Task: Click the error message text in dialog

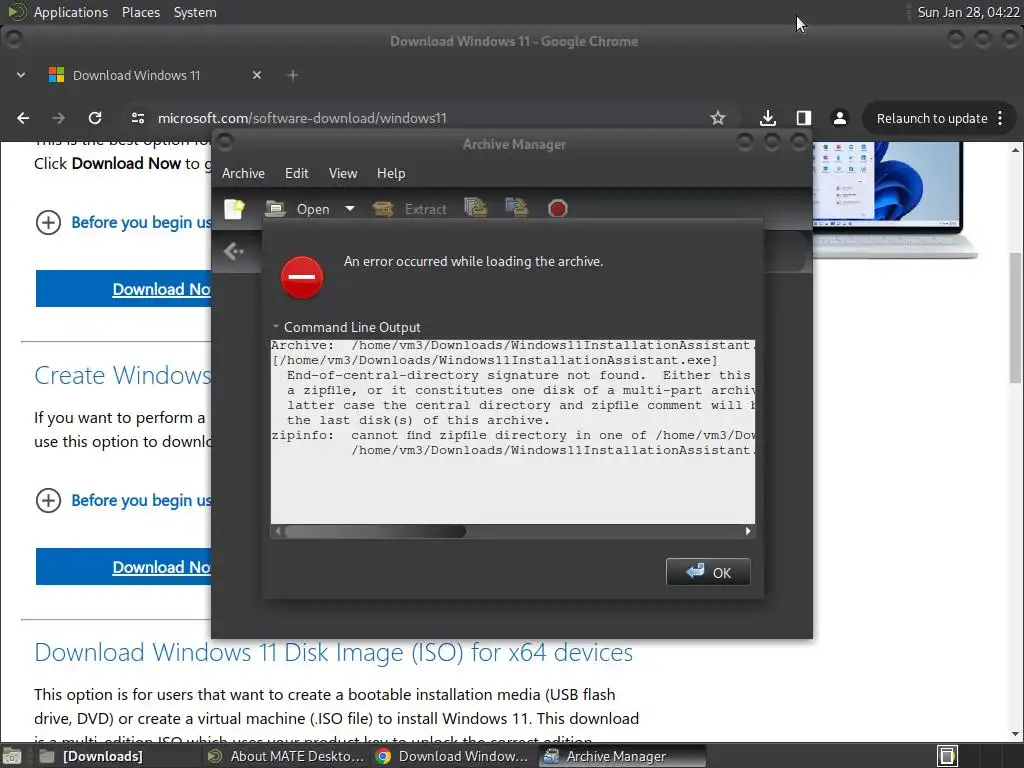Action: click(x=473, y=261)
